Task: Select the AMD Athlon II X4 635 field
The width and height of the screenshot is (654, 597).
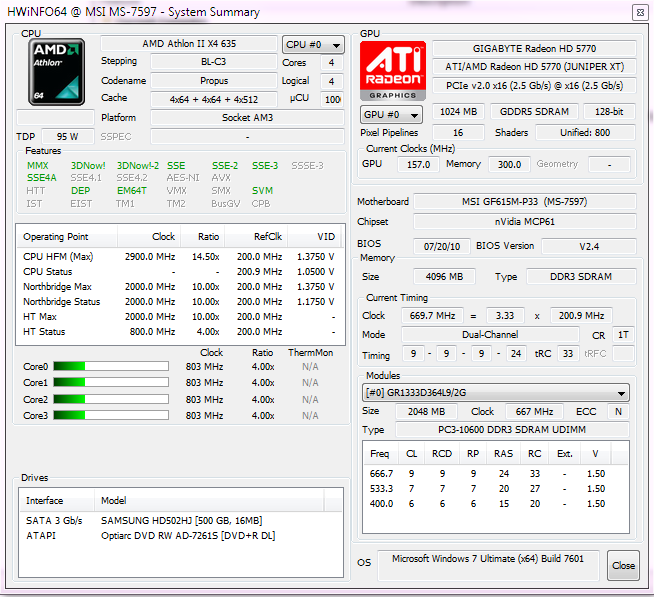Action: point(189,44)
